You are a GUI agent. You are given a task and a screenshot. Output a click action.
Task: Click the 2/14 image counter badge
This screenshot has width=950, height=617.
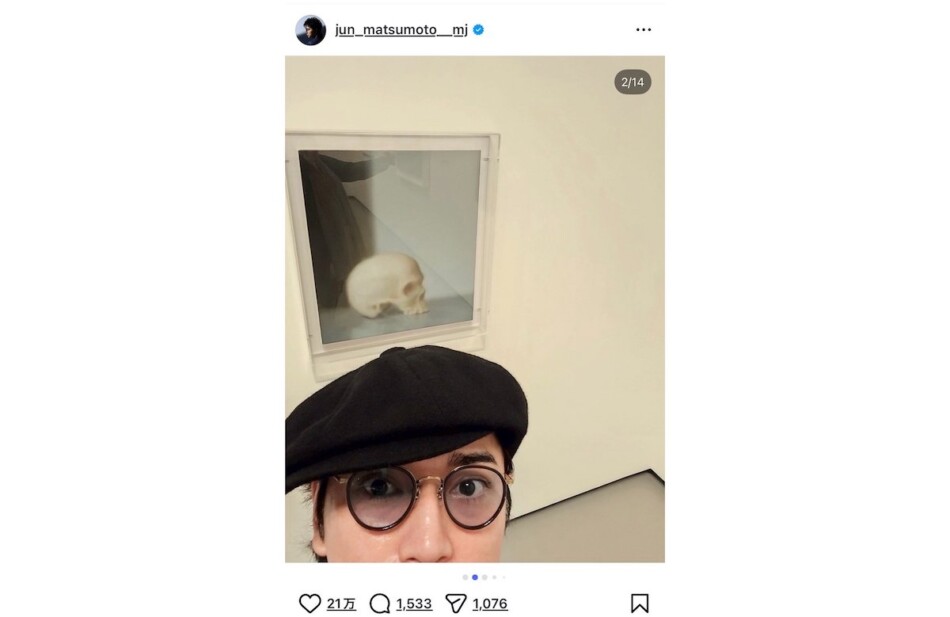tap(633, 82)
